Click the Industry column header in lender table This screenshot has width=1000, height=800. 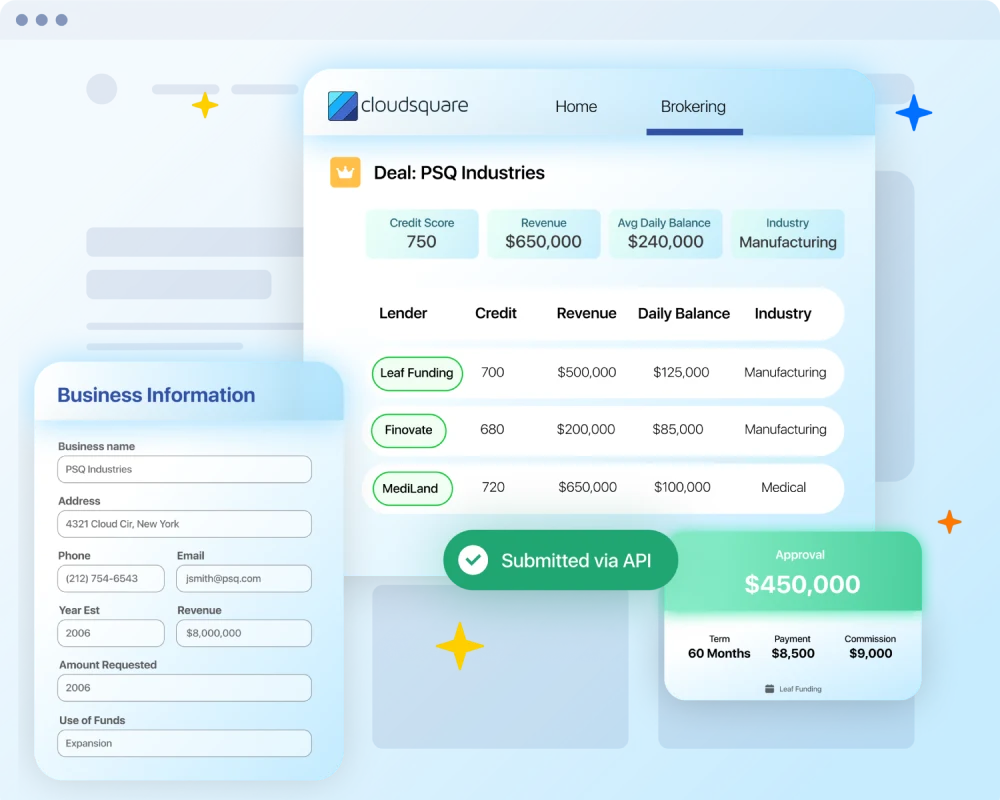click(x=783, y=314)
